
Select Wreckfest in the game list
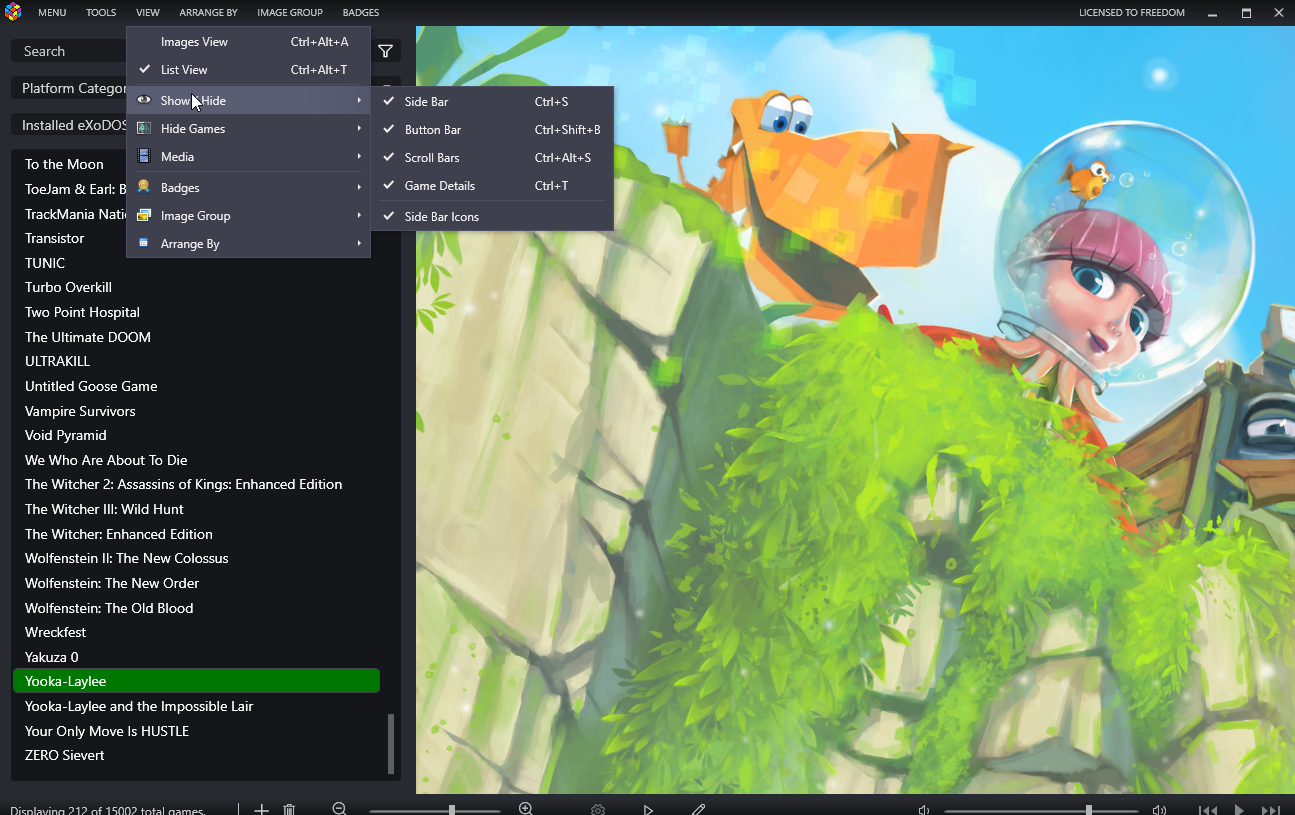coord(196,632)
